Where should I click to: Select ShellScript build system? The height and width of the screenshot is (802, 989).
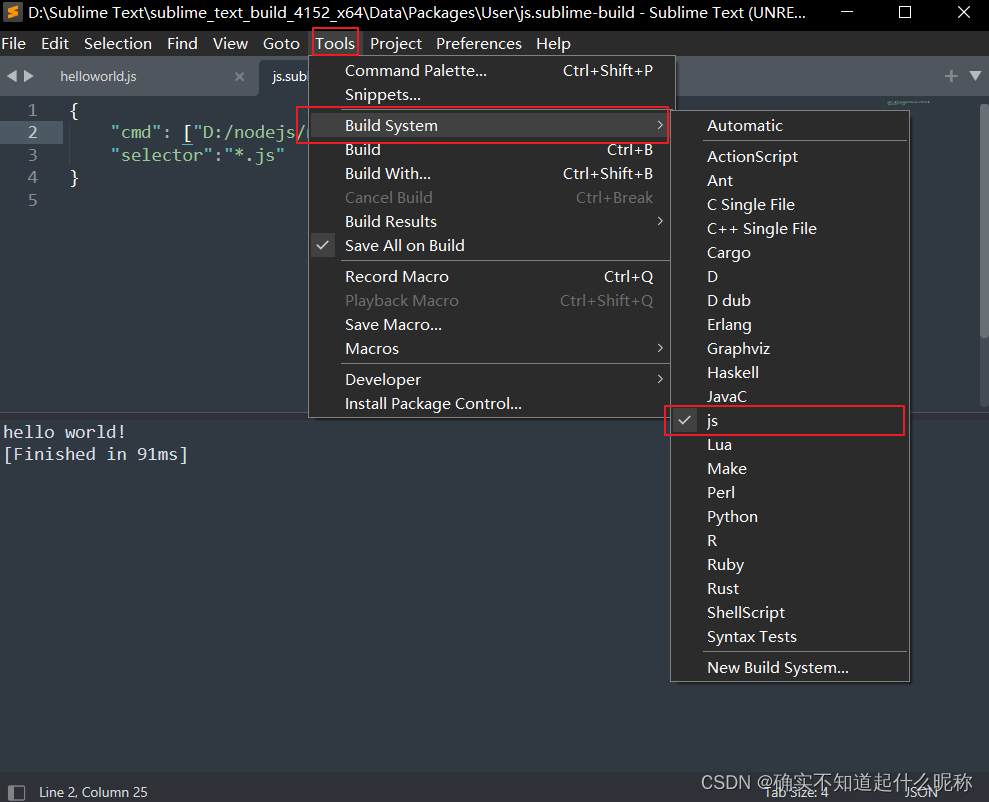(x=790, y=612)
